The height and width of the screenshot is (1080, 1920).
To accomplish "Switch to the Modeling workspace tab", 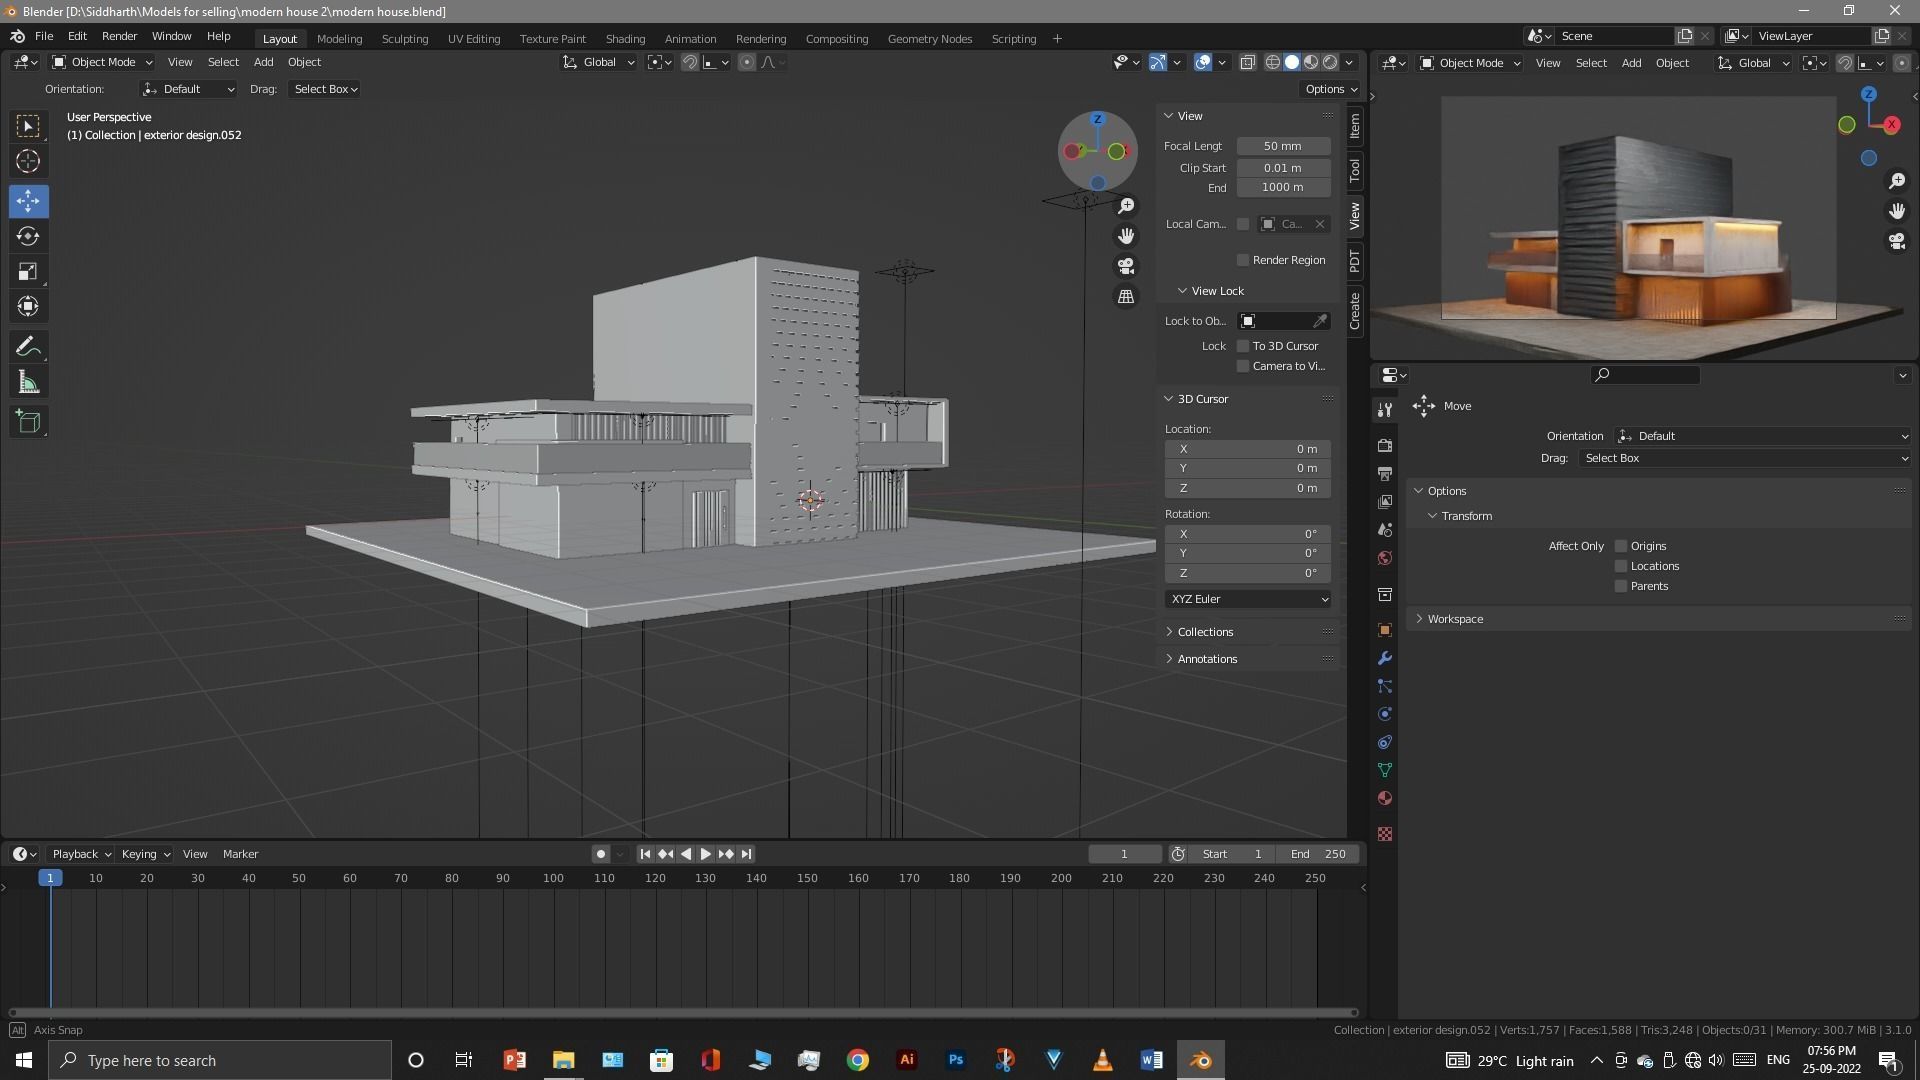I will tap(339, 39).
